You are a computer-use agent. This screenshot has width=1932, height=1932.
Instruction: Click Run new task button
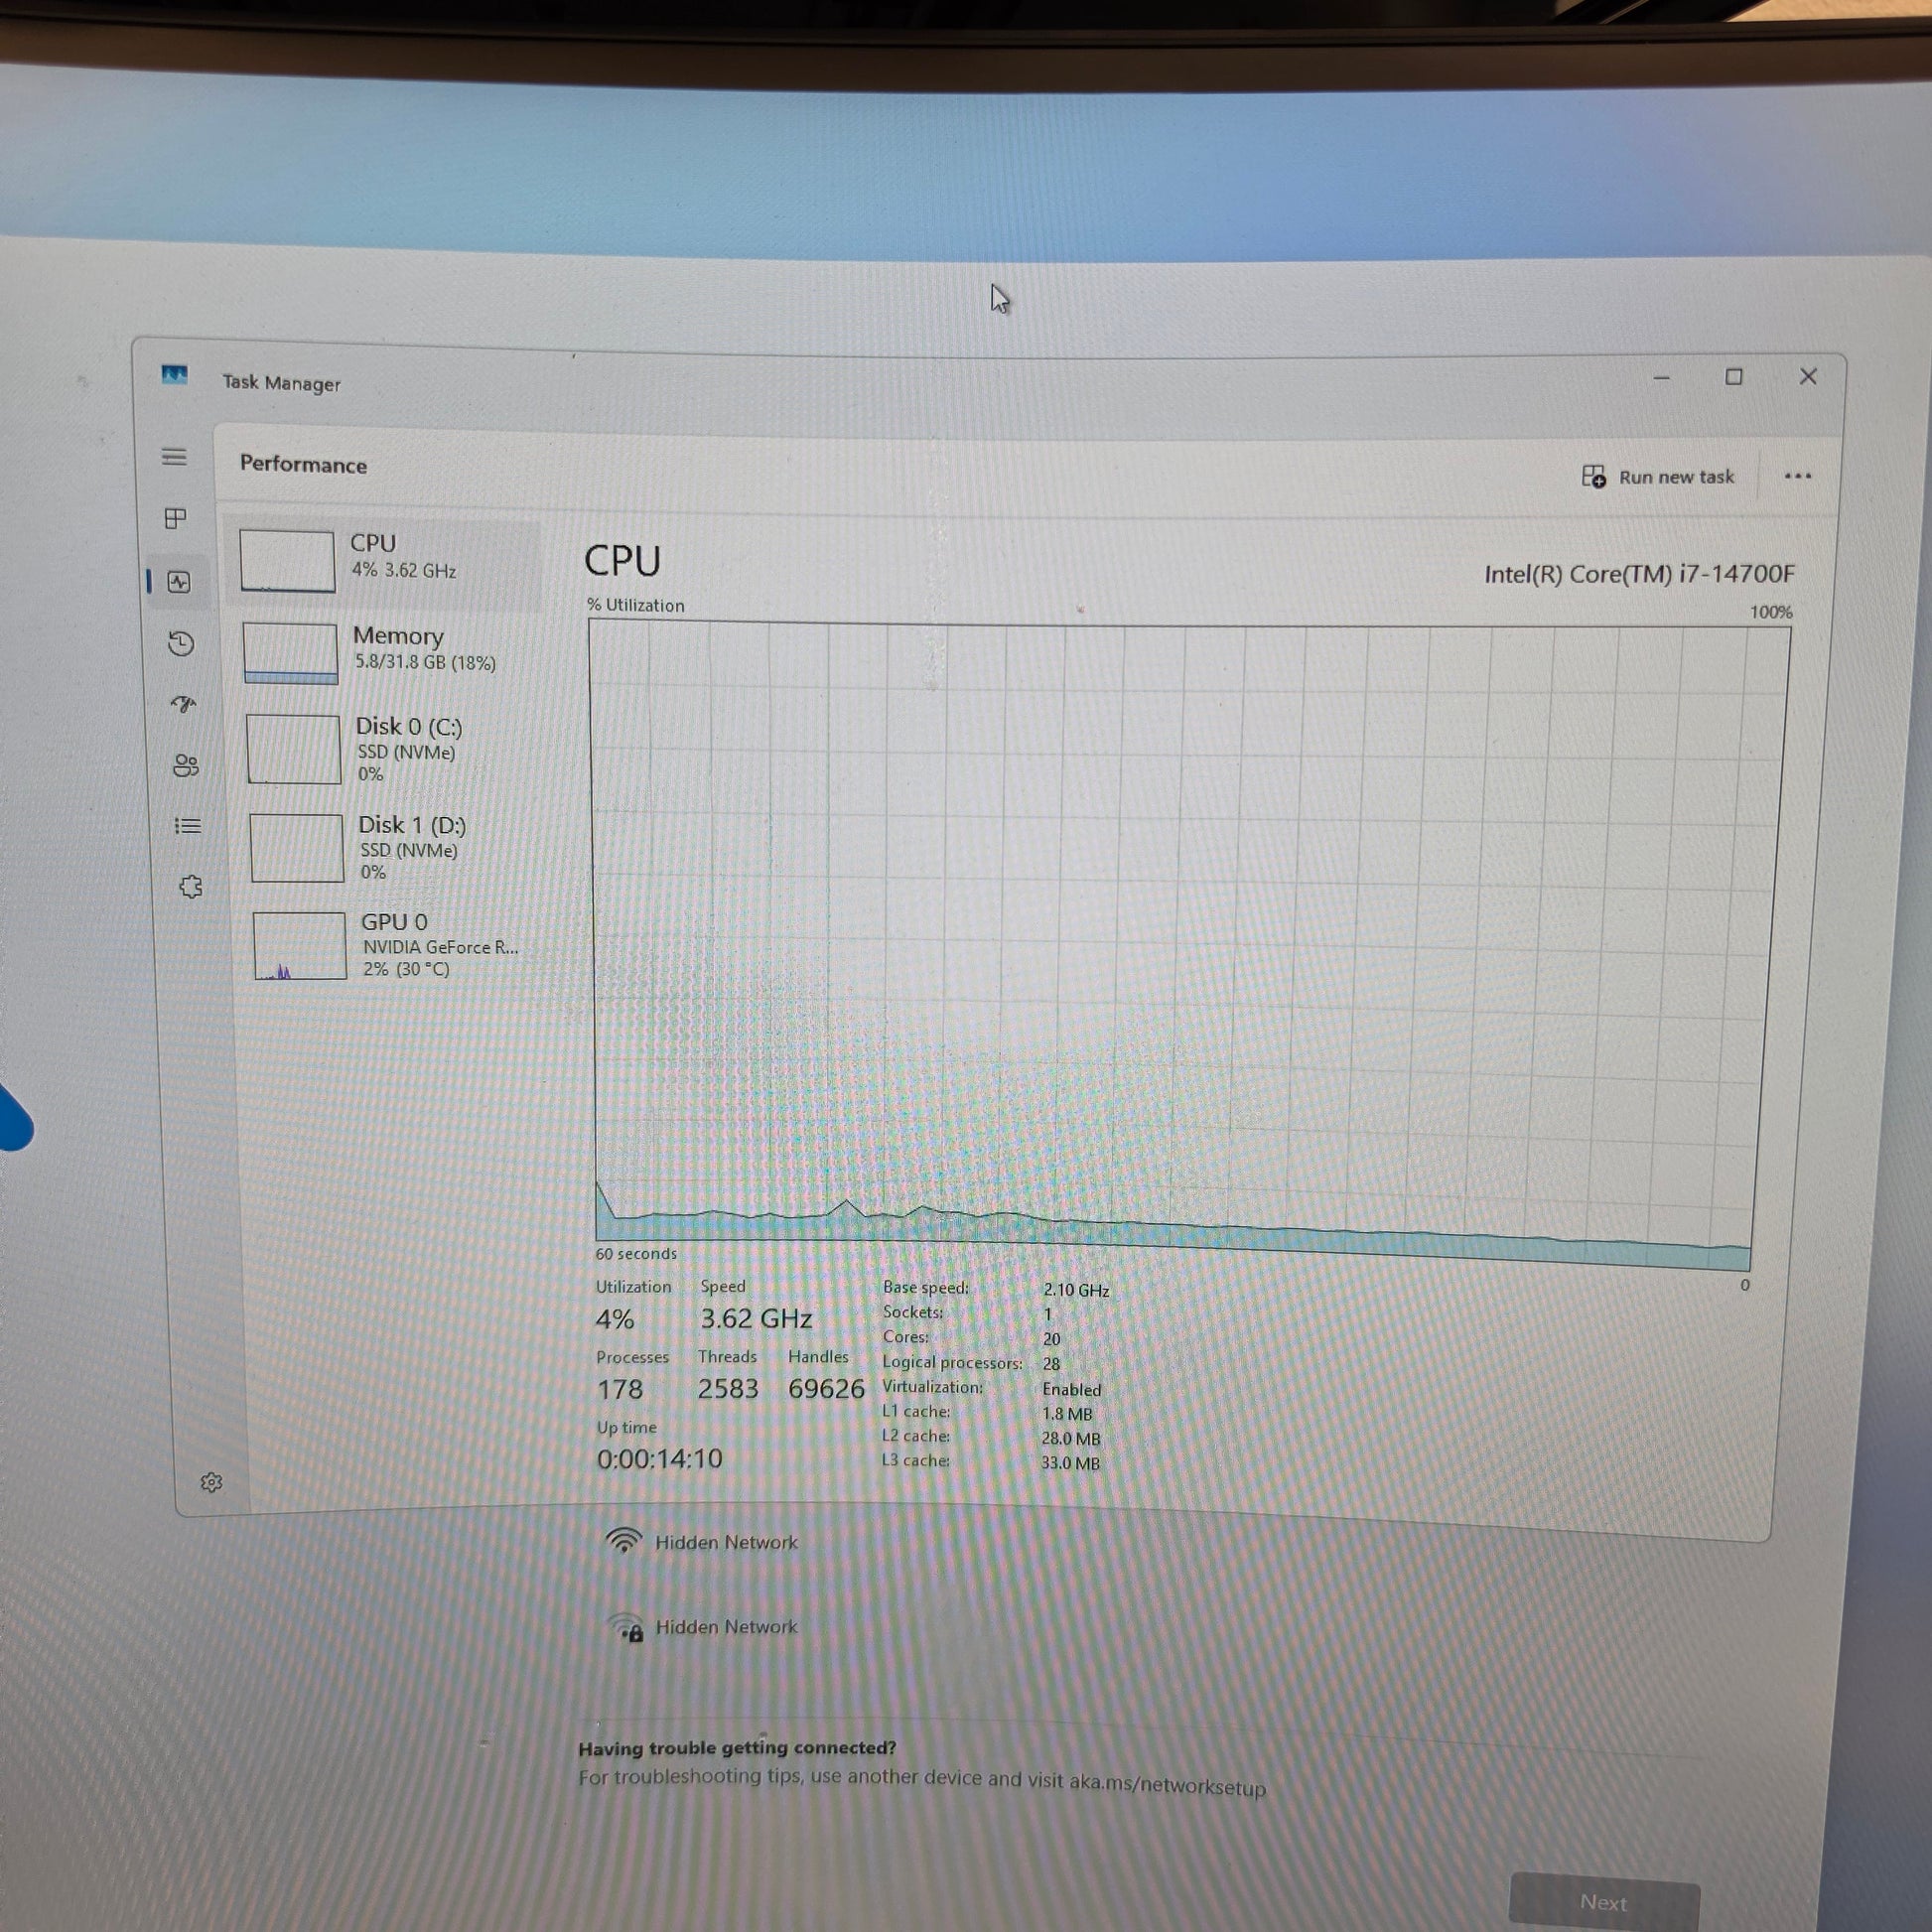pyautogui.click(x=1658, y=477)
